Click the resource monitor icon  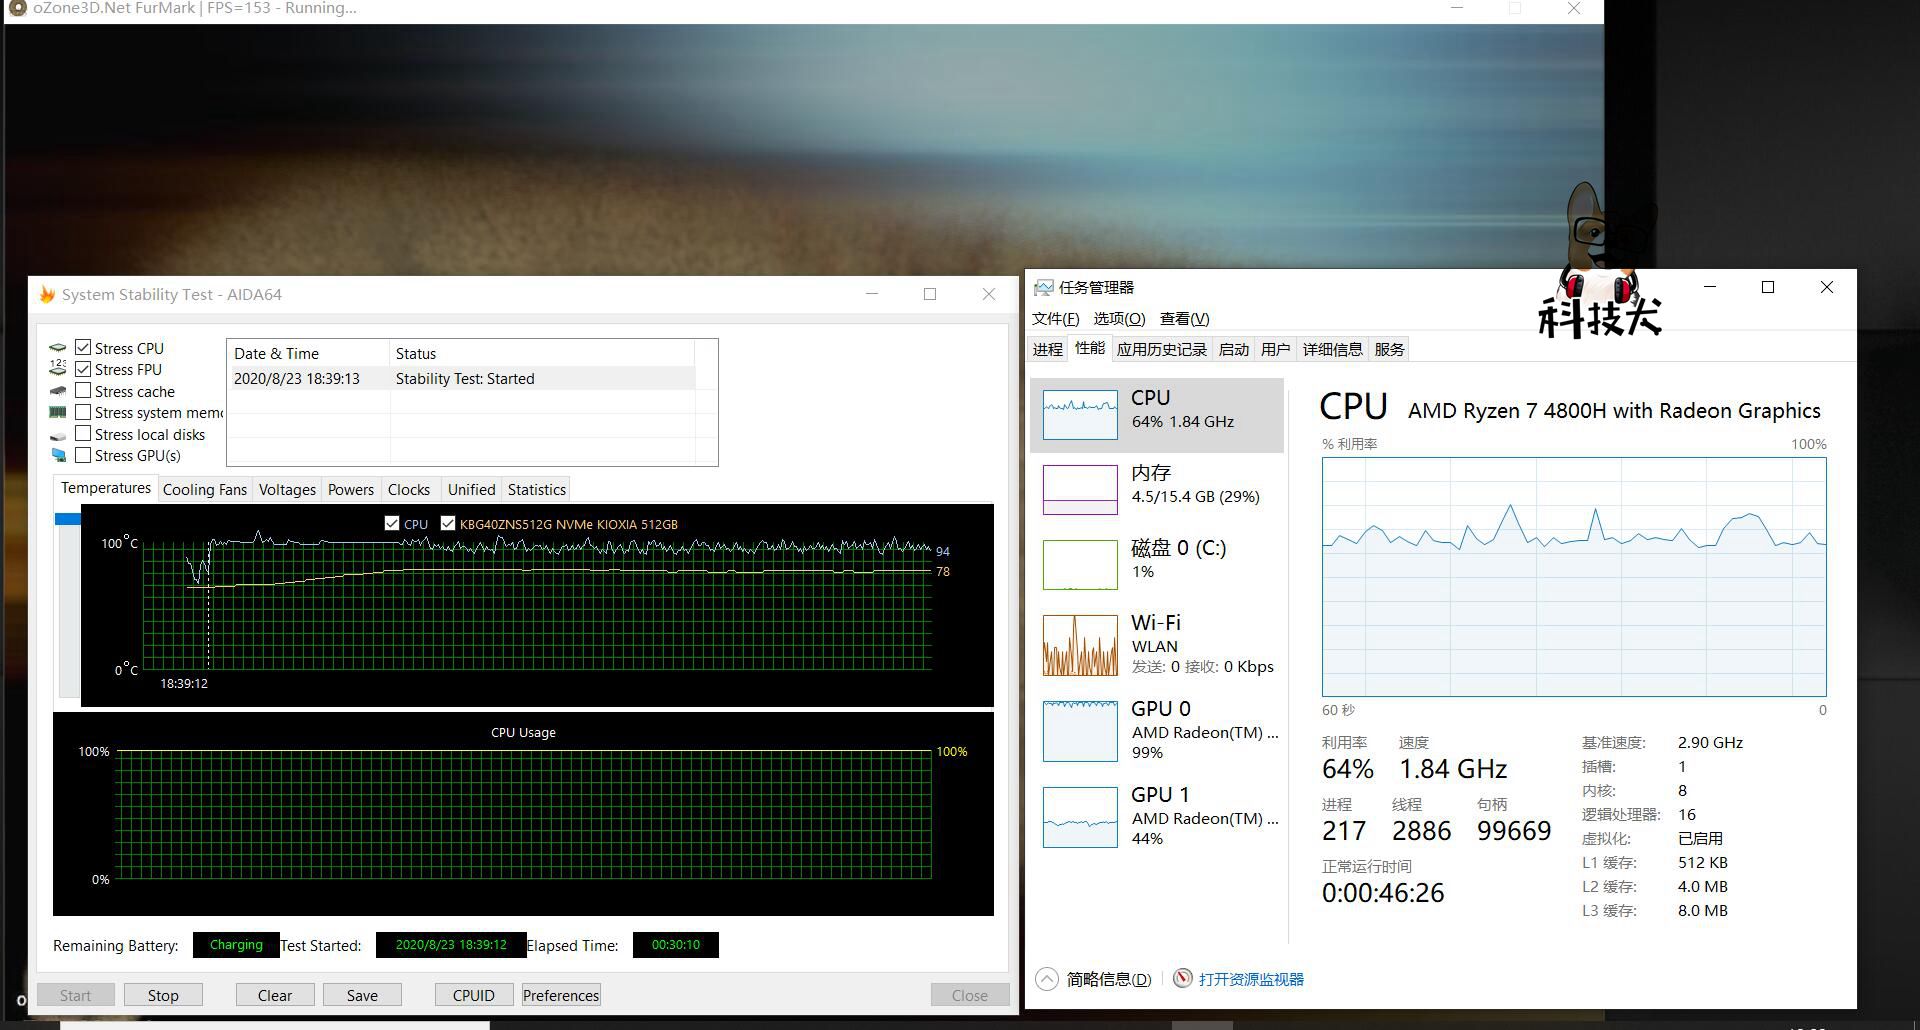point(1183,978)
